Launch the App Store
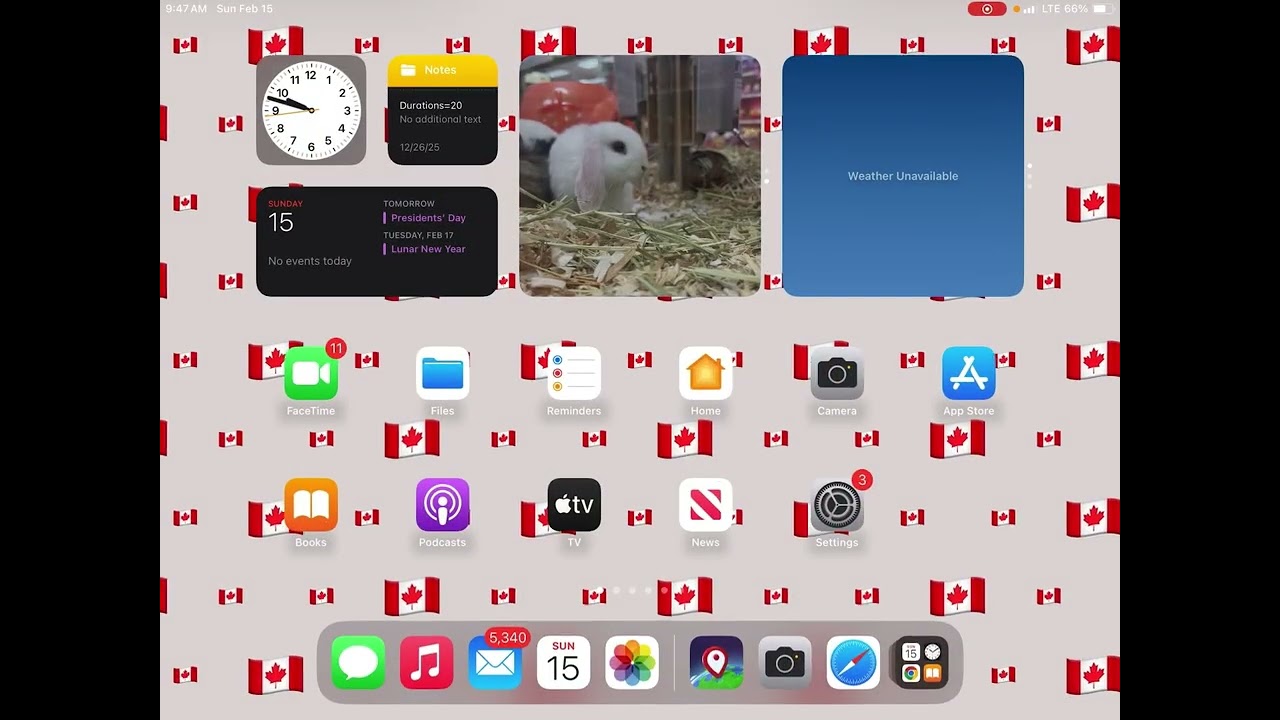1280x720 pixels. (x=968, y=374)
